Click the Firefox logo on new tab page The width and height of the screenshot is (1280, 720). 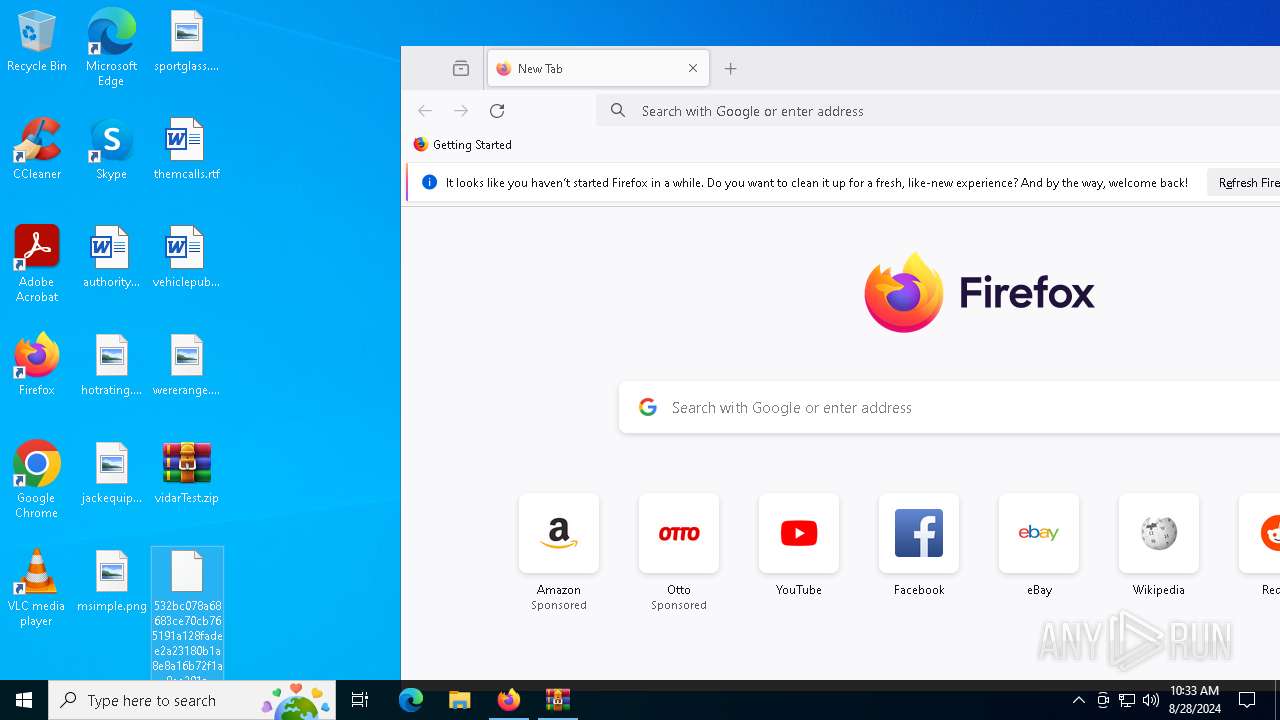[x=979, y=292]
